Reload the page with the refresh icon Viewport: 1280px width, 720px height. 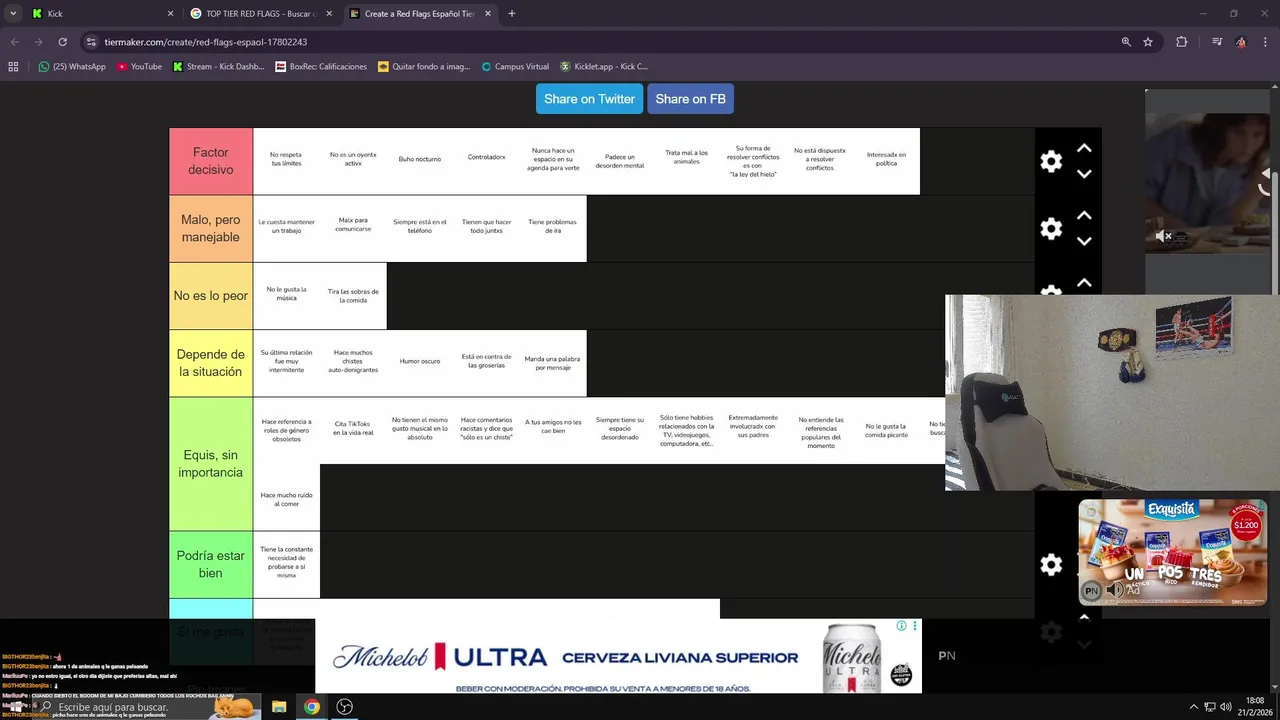pos(62,42)
